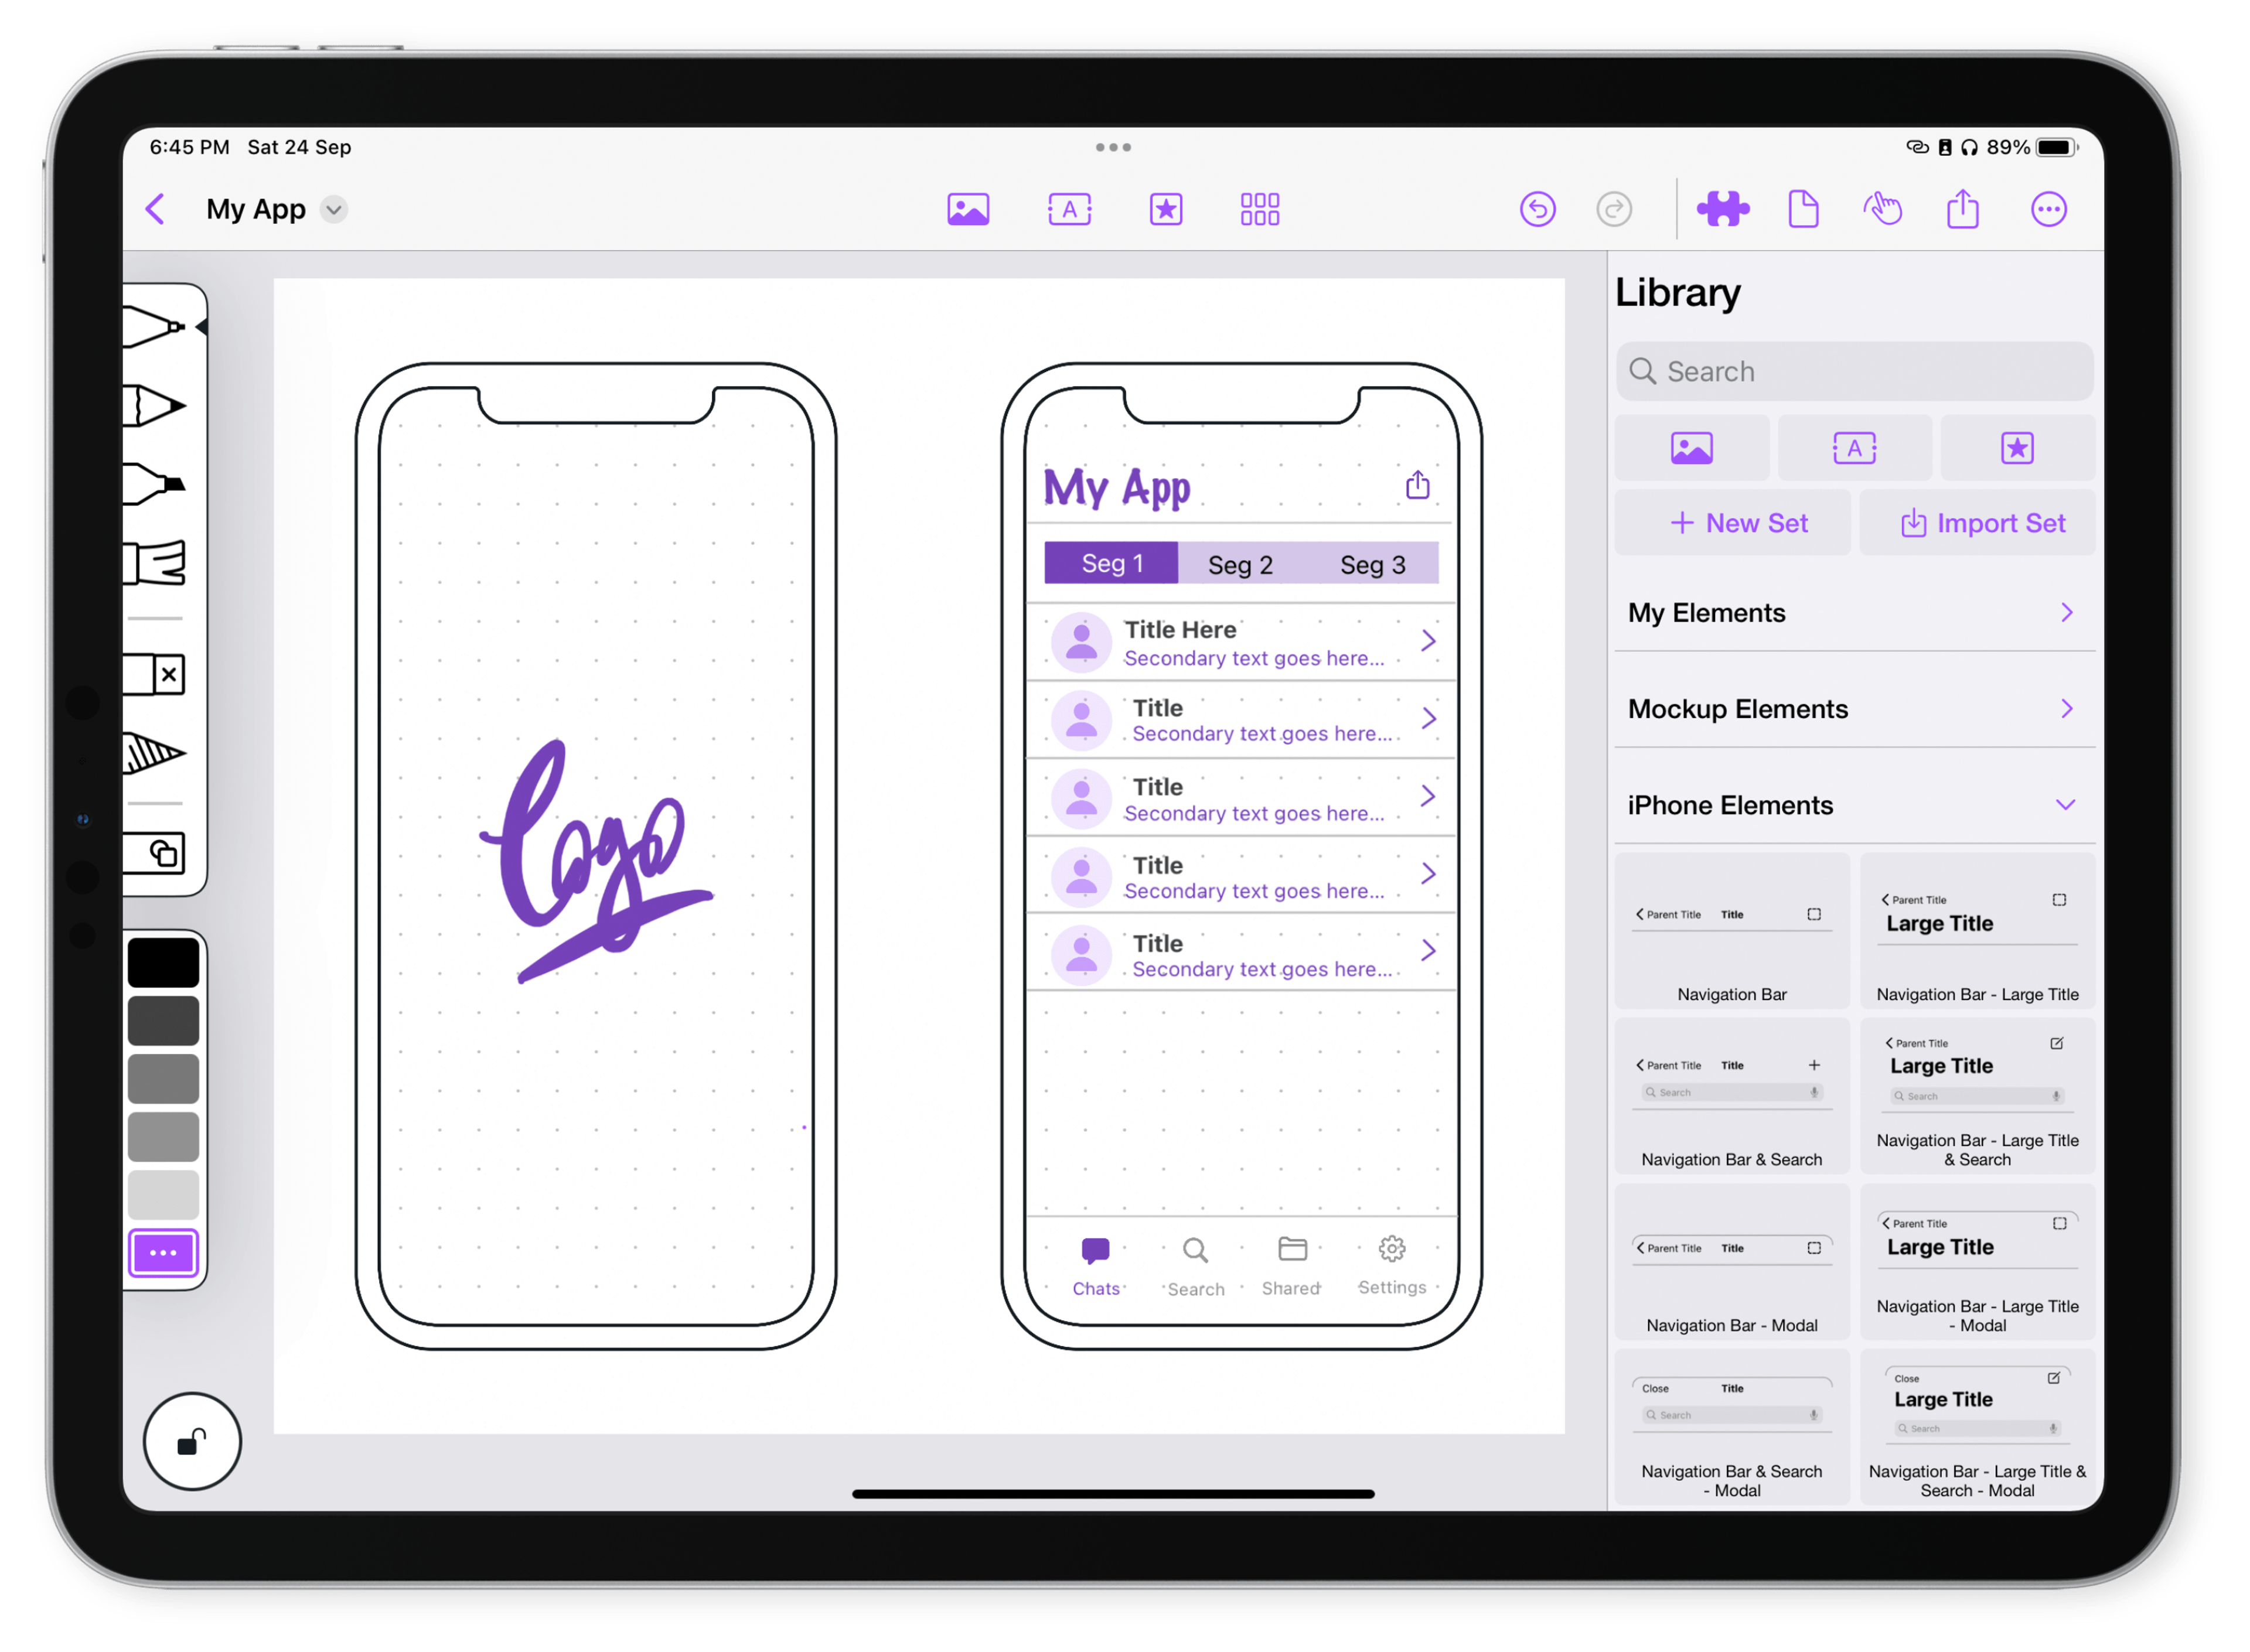Click the Import Set button
This screenshot has width=2250, height=1652.
point(1983,522)
